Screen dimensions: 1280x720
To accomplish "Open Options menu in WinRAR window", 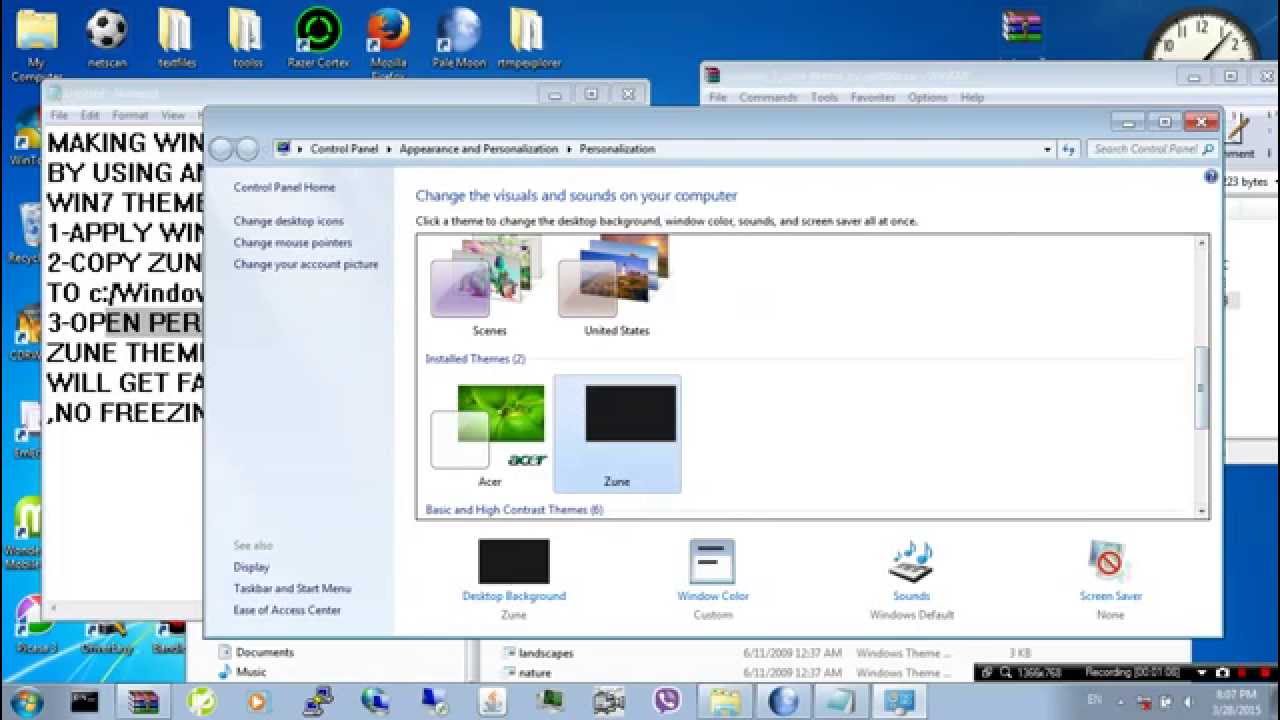I will (x=927, y=97).
